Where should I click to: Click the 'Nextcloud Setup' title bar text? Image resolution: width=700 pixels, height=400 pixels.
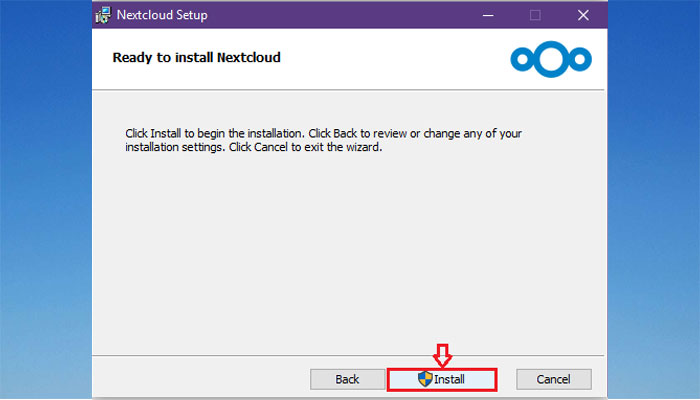[x=162, y=15]
